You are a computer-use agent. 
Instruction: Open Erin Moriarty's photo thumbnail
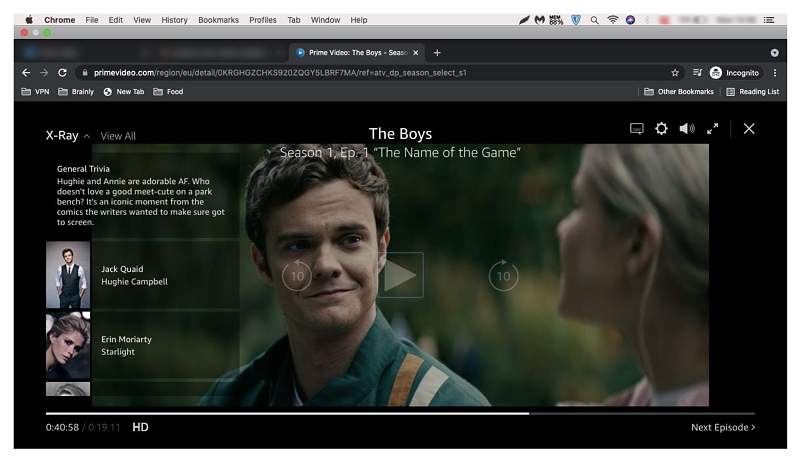pos(68,345)
